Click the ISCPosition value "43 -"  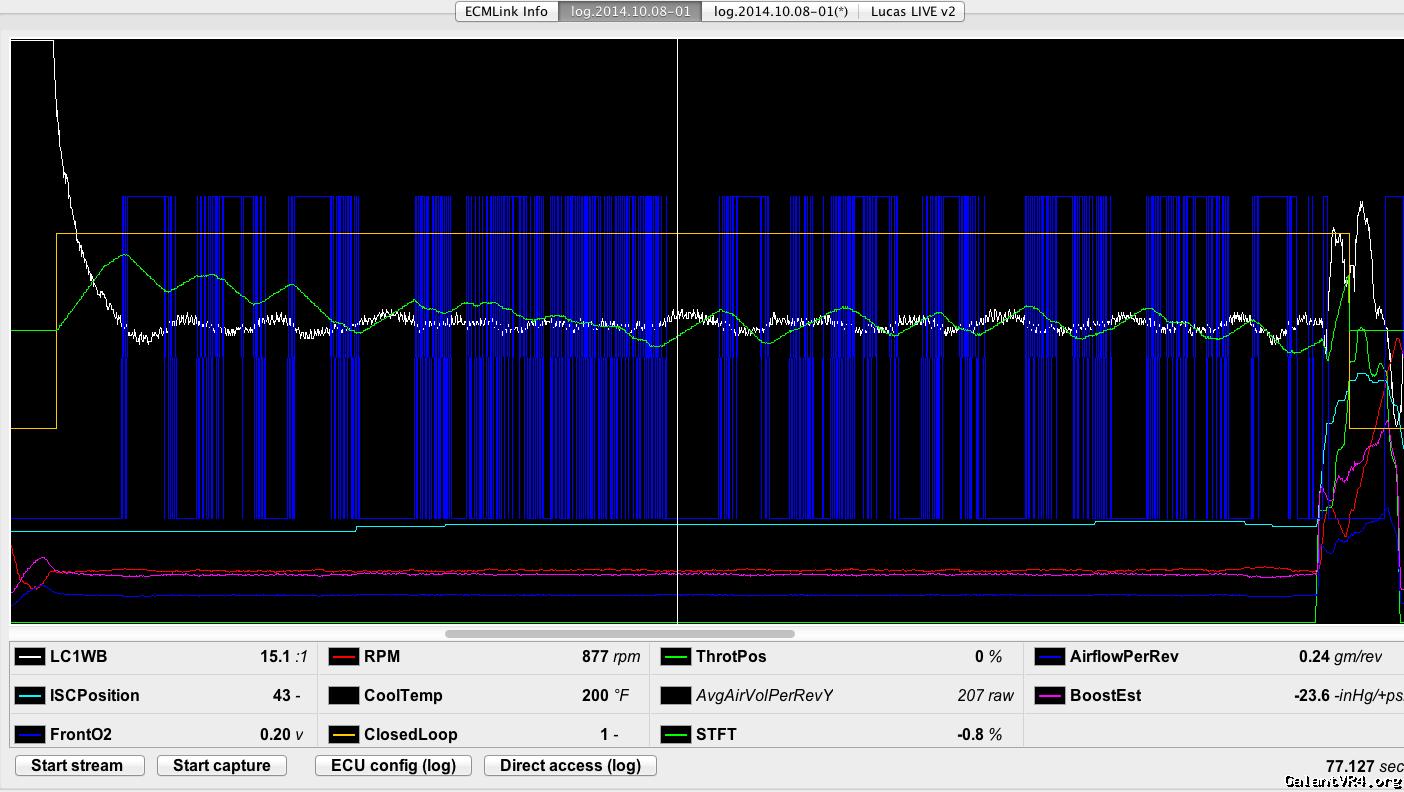point(286,696)
